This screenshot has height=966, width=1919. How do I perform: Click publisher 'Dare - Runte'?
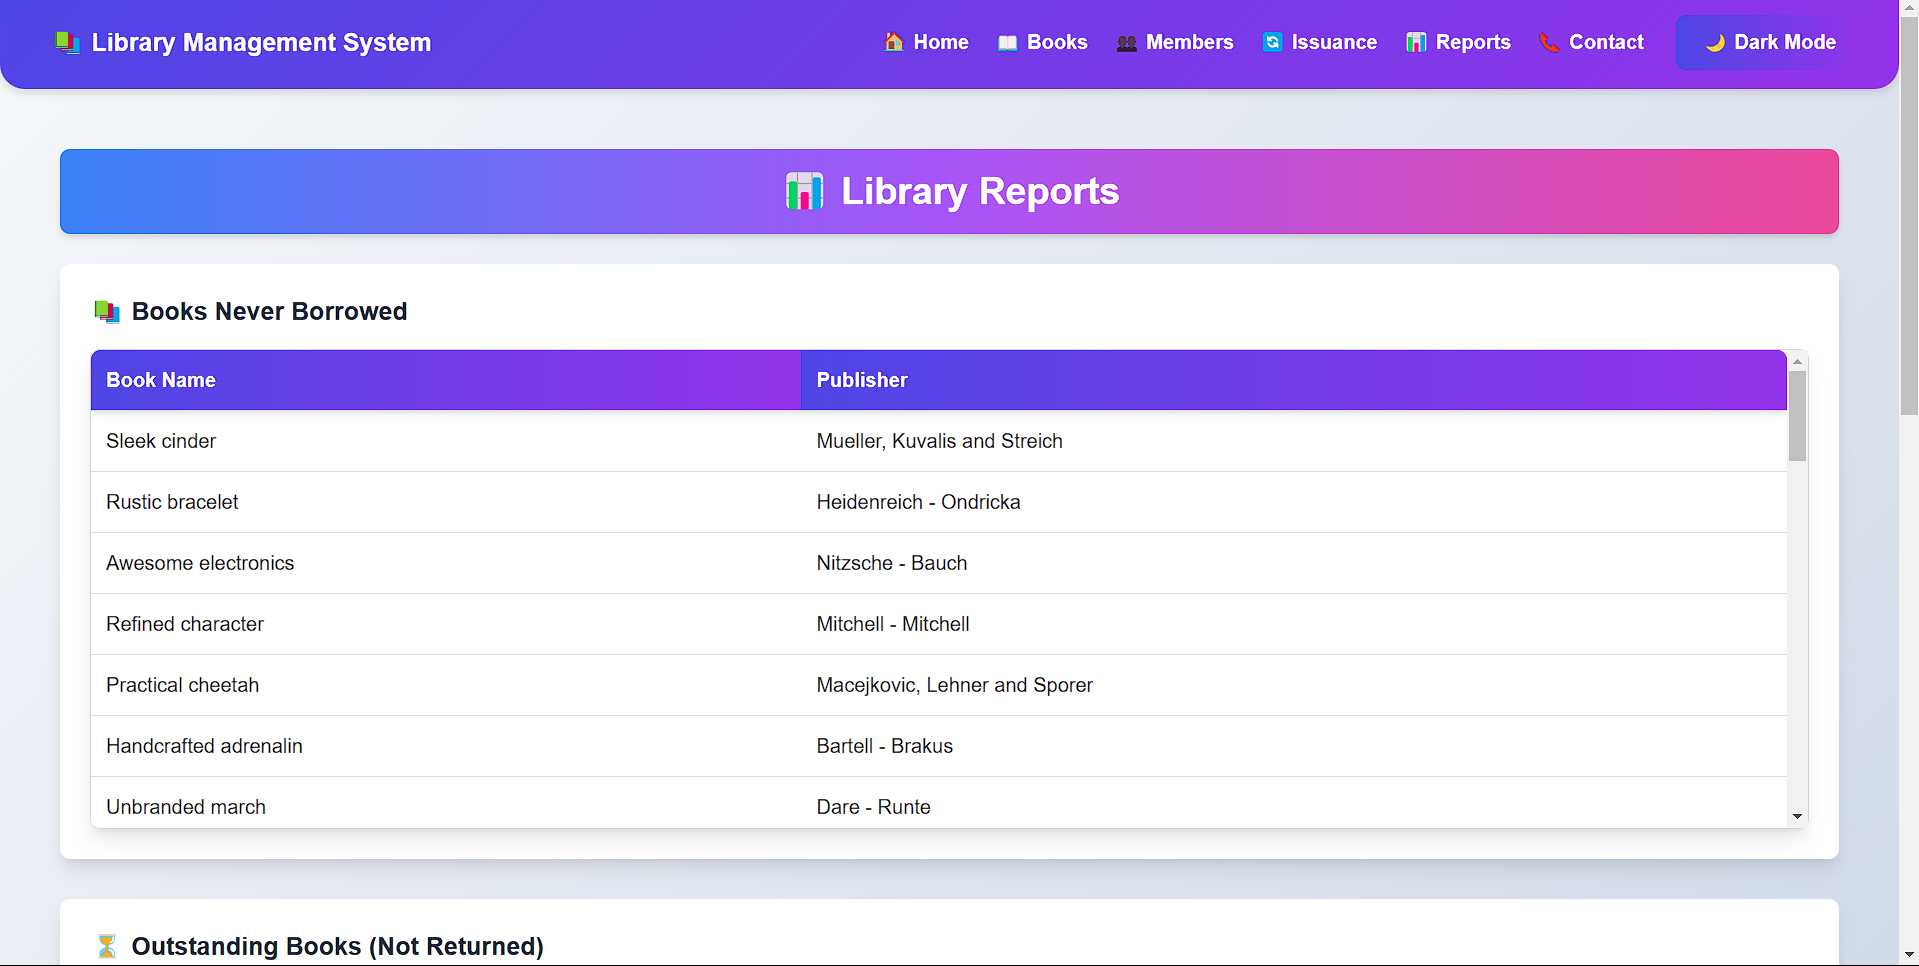[x=873, y=807]
